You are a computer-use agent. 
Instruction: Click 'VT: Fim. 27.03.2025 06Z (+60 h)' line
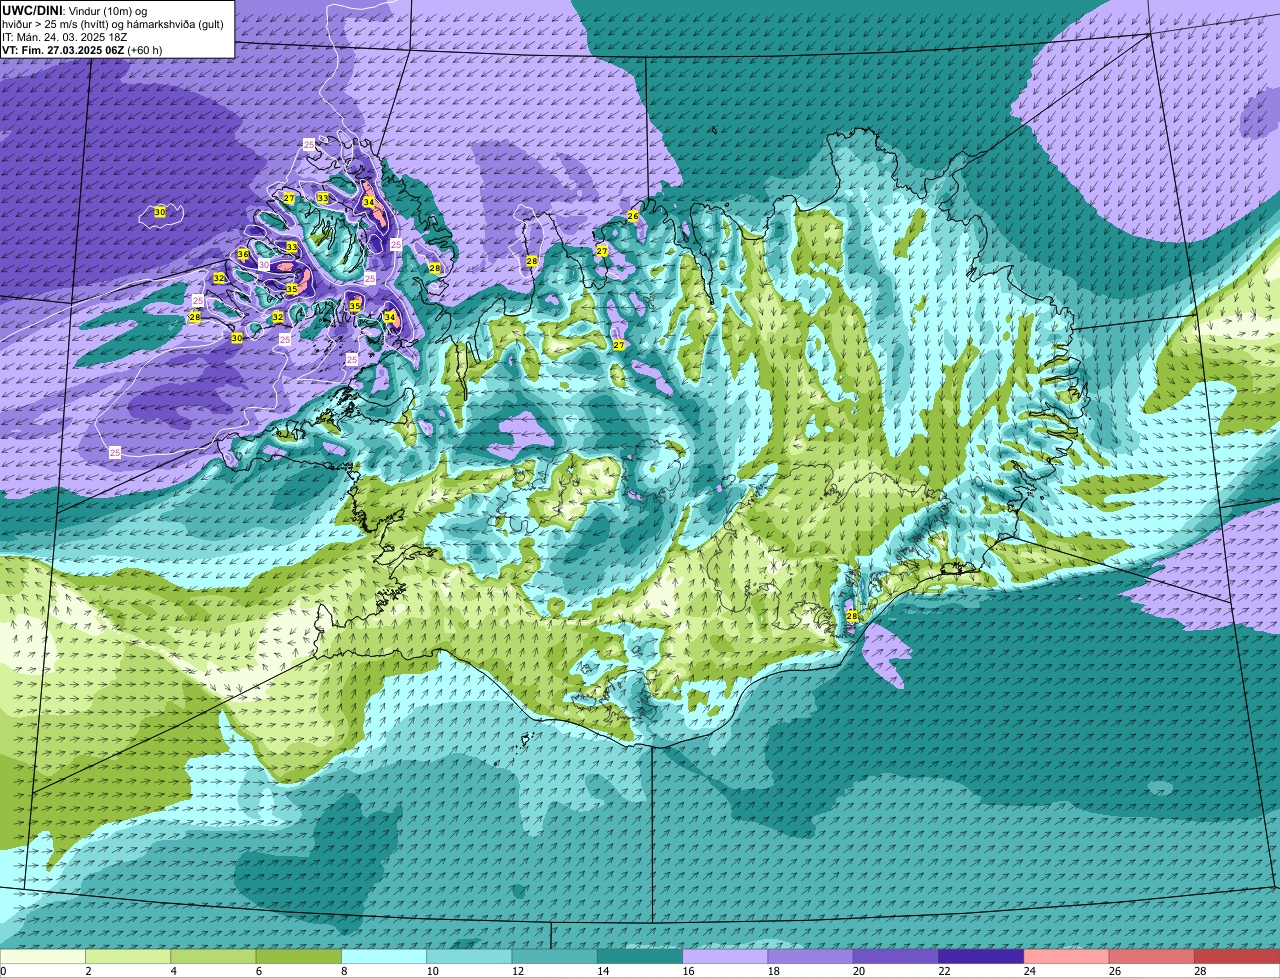tap(82, 50)
